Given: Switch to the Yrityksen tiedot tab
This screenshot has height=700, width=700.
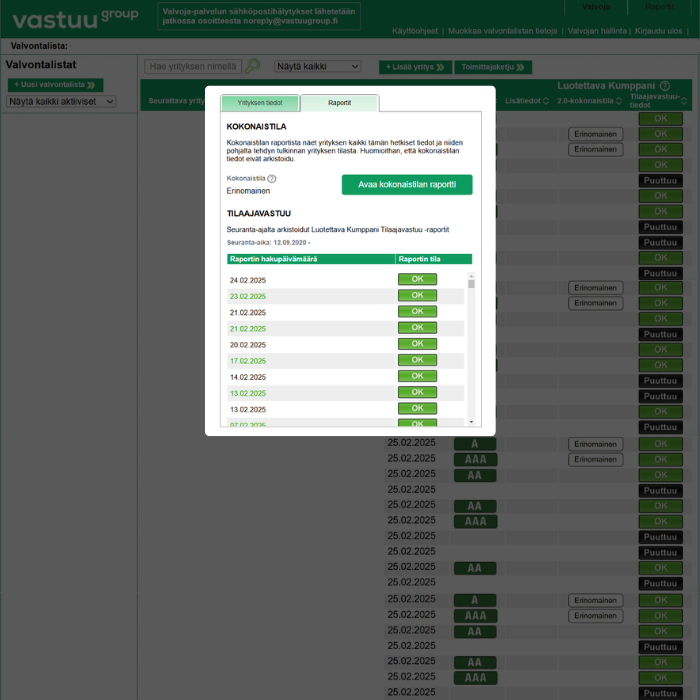Looking at the screenshot, I should [x=259, y=103].
